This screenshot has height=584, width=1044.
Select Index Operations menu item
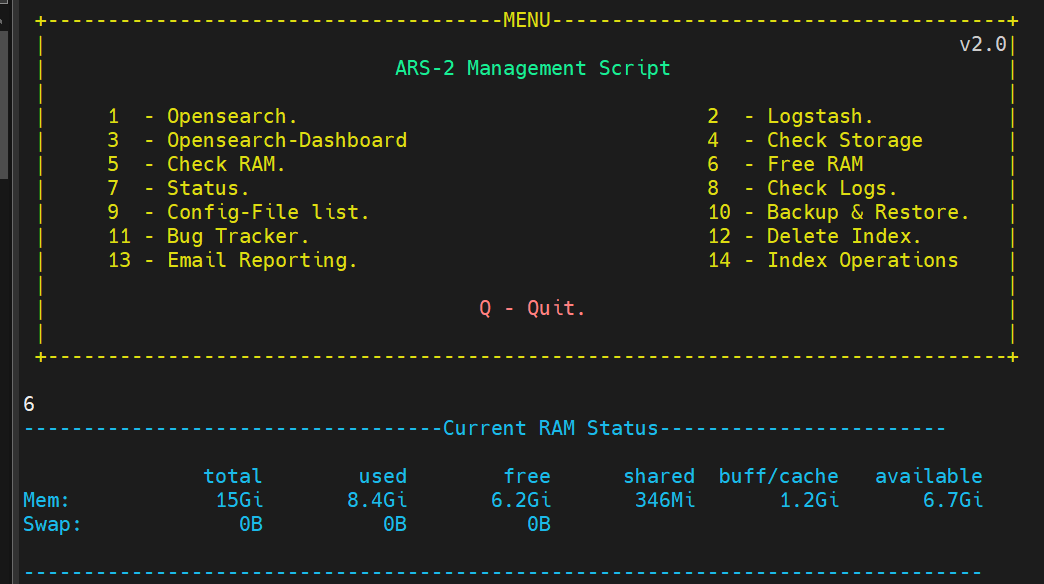pyautogui.click(x=862, y=260)
